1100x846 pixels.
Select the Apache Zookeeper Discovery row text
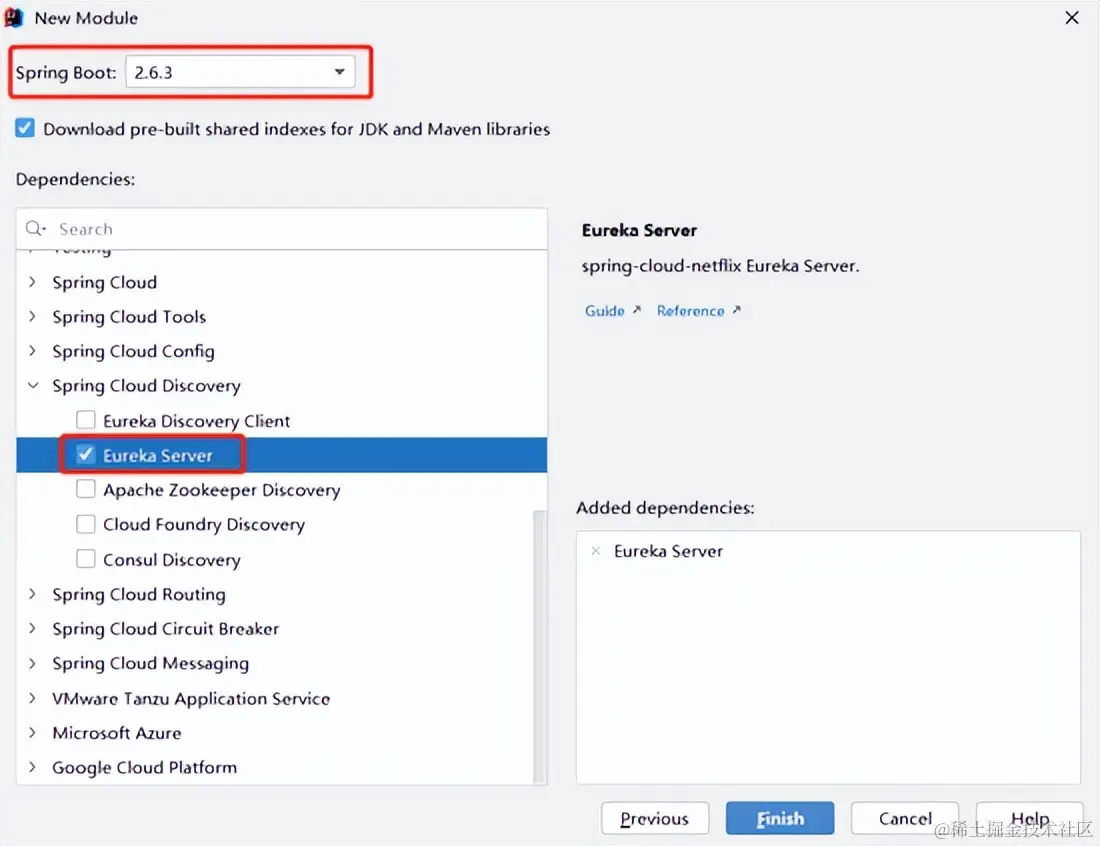(x=222, y=490)
